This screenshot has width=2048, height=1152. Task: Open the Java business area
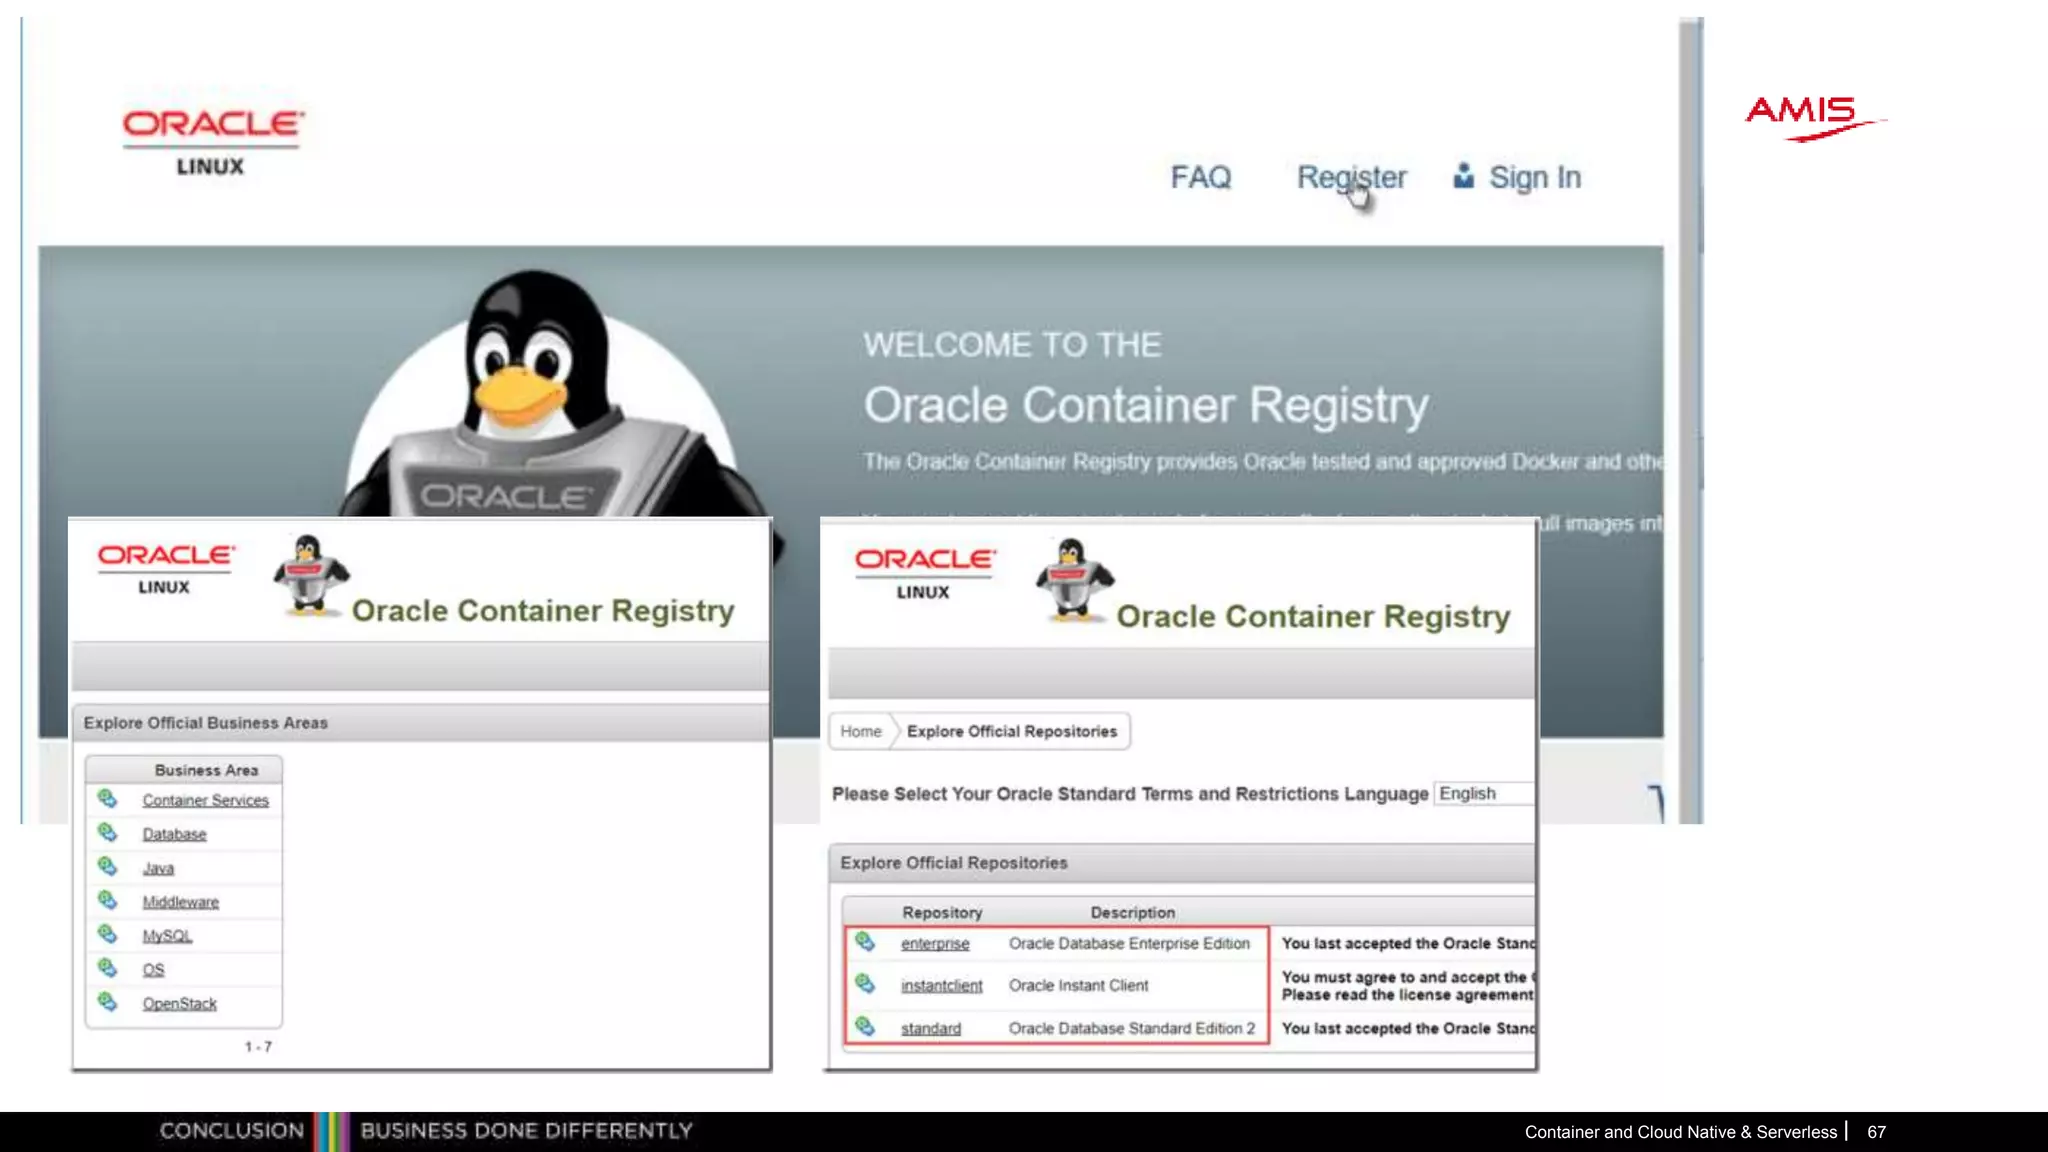click(158, 868)
